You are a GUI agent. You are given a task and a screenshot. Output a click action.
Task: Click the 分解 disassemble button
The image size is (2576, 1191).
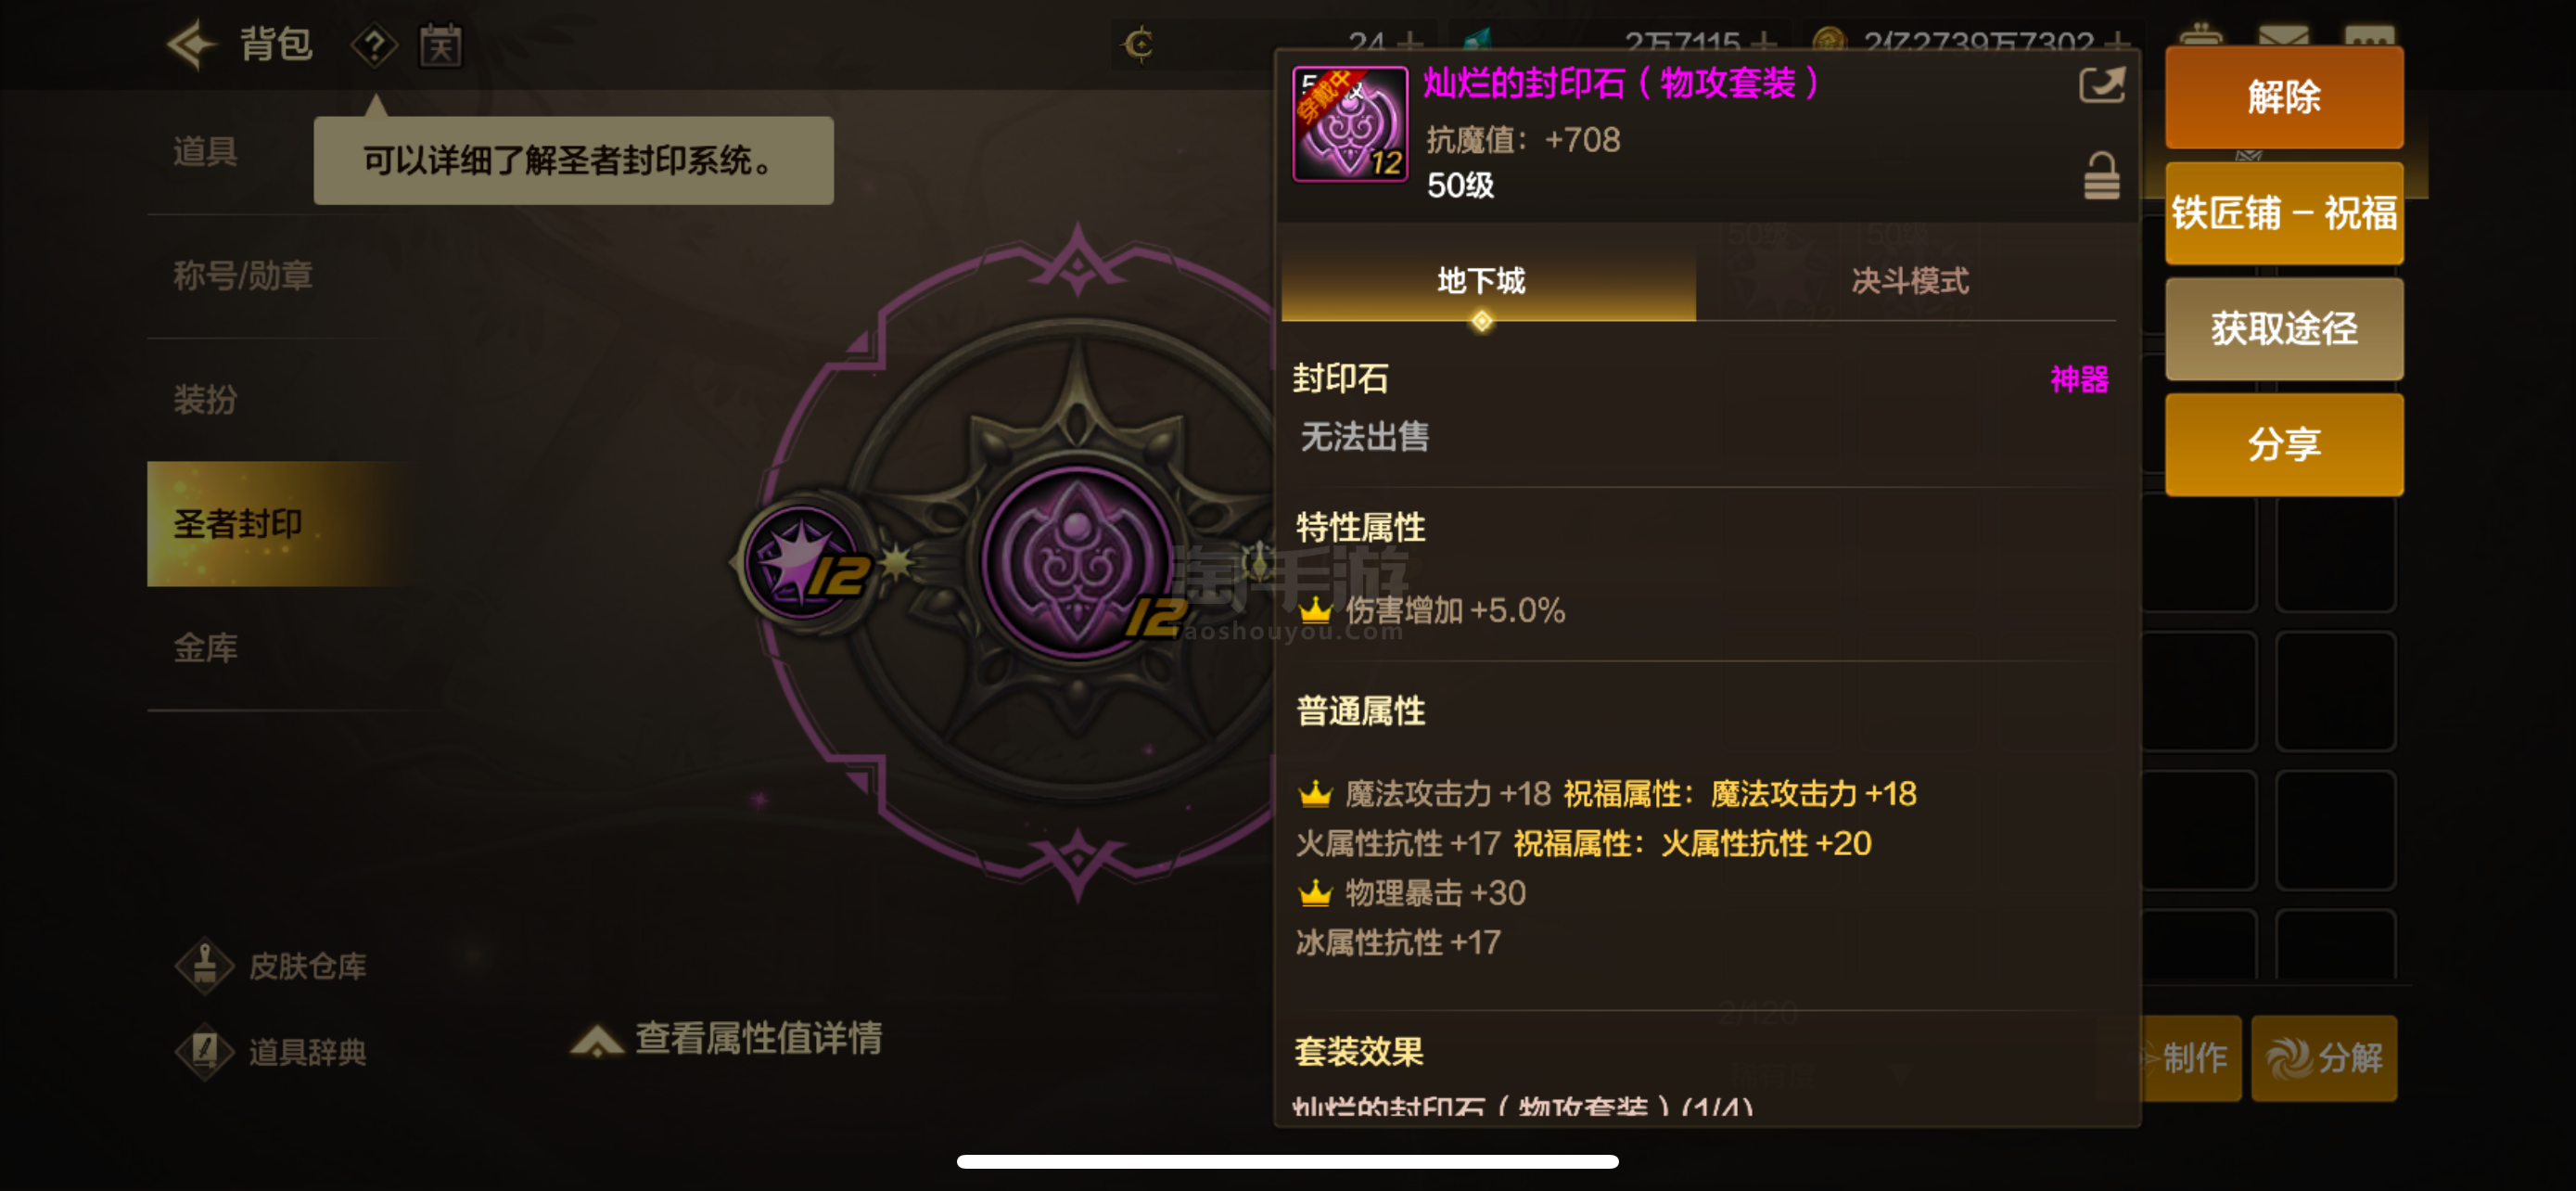click(x=2324, y=1058)
